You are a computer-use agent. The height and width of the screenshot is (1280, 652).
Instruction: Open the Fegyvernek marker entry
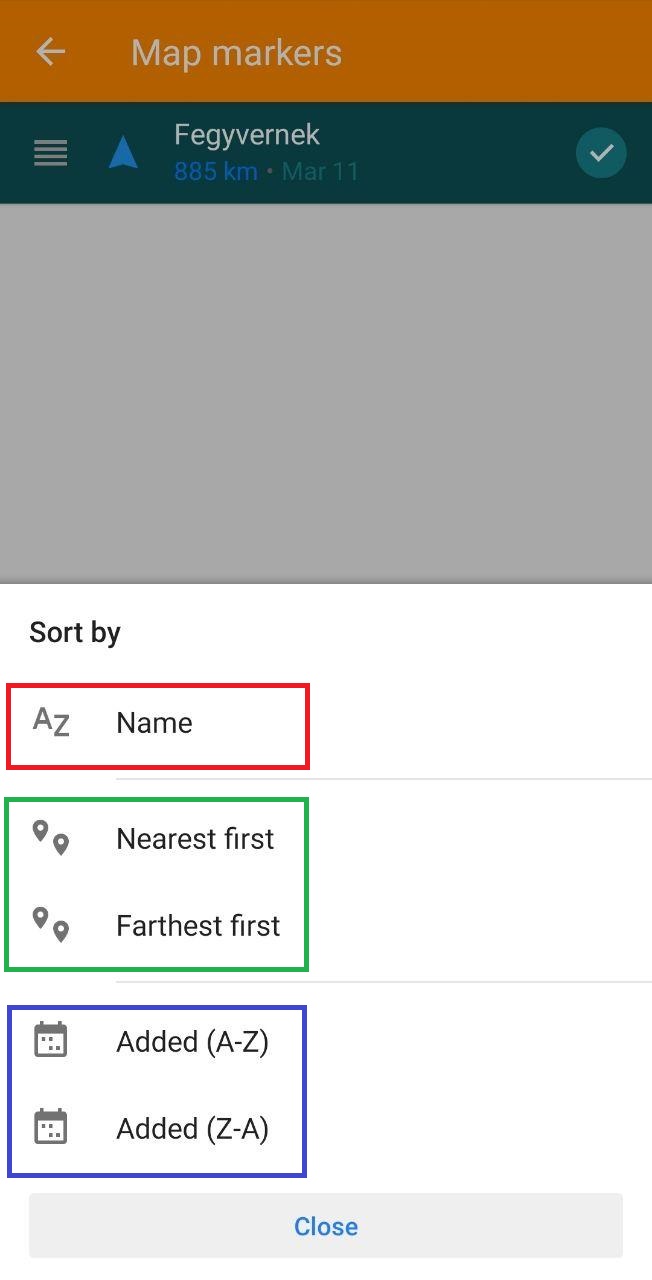click(247, 135)
